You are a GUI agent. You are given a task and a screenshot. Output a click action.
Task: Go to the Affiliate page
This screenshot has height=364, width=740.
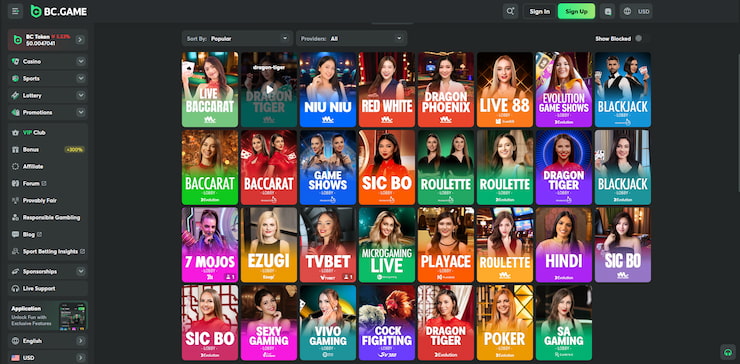48,167
